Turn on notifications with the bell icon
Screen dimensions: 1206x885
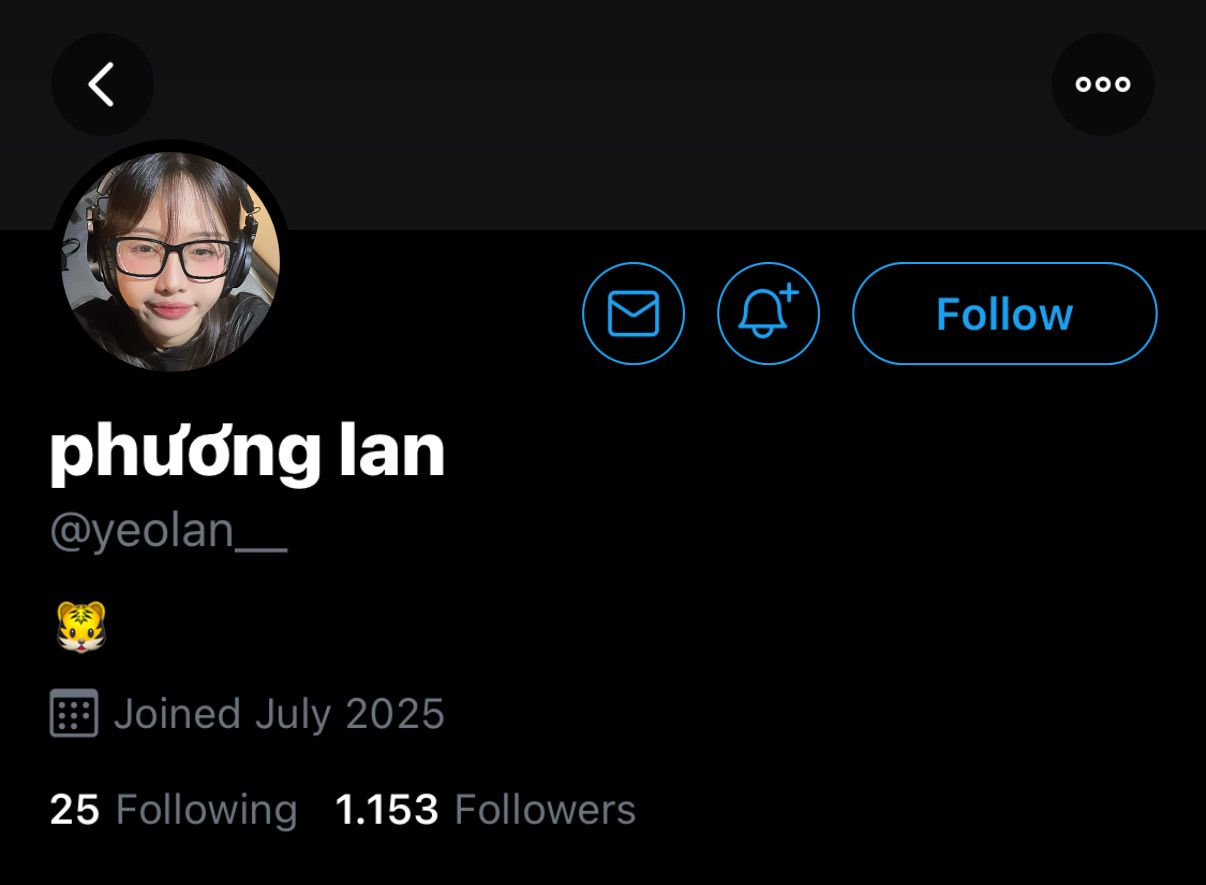point(768,313)
